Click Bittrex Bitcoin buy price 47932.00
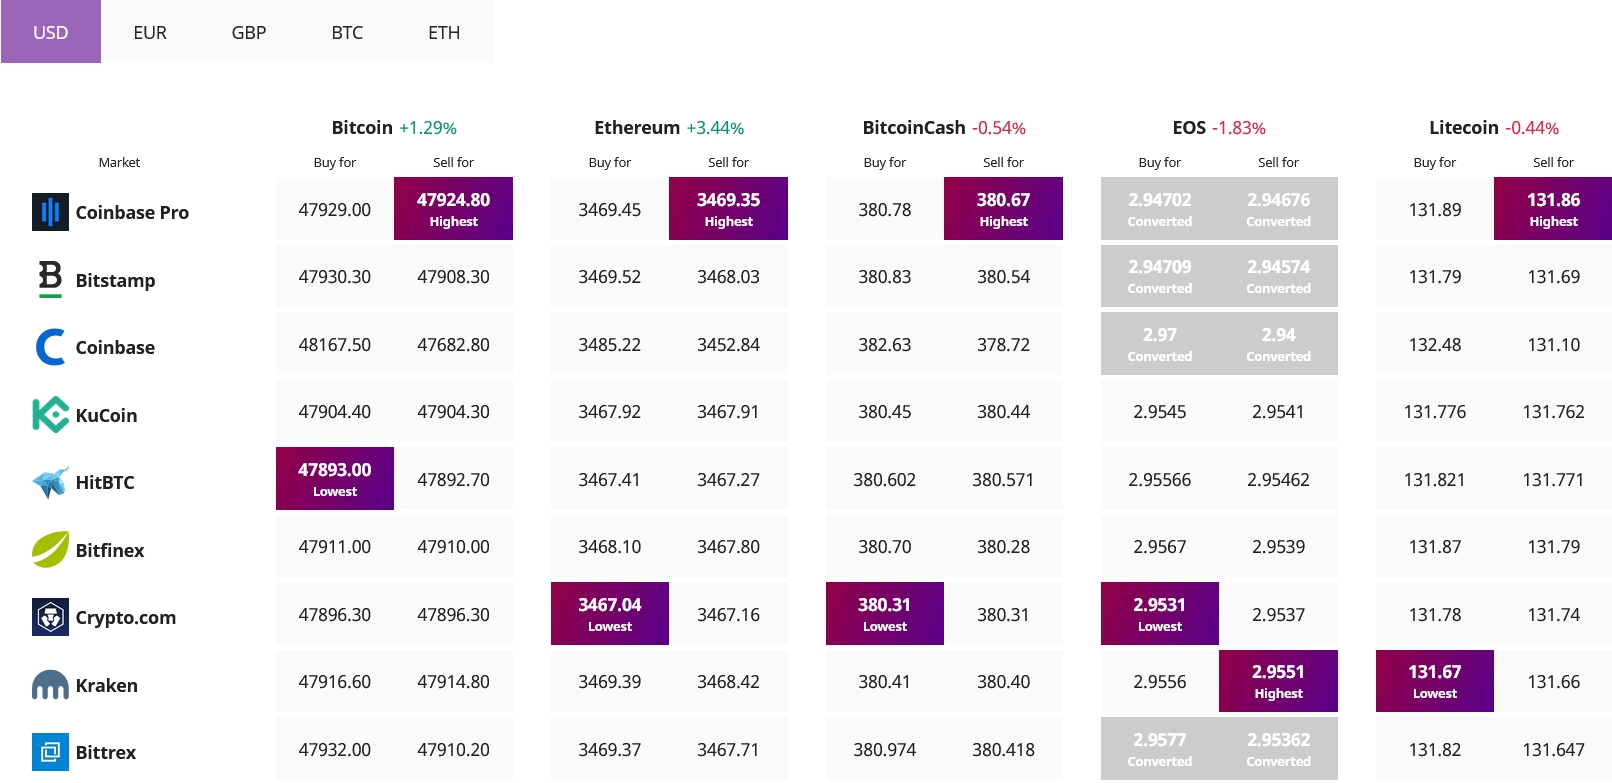 pyautogui.click(x=335, y=749)
